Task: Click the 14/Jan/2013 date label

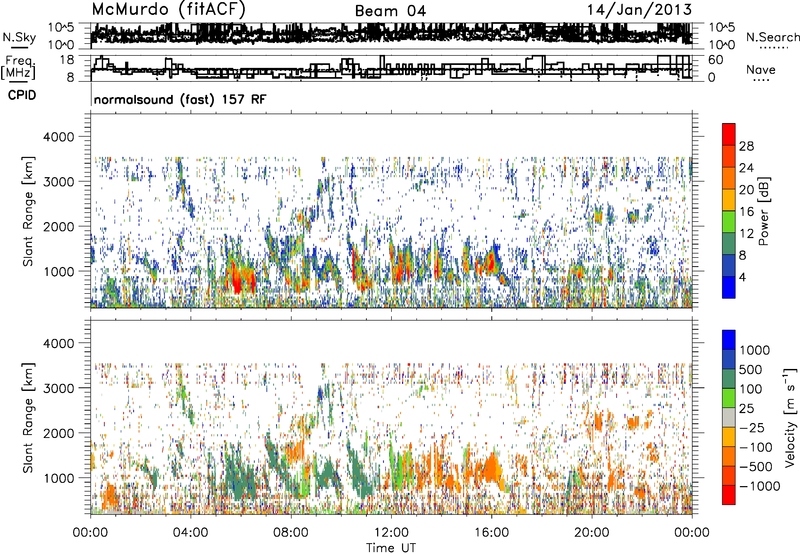Action: 639,10
